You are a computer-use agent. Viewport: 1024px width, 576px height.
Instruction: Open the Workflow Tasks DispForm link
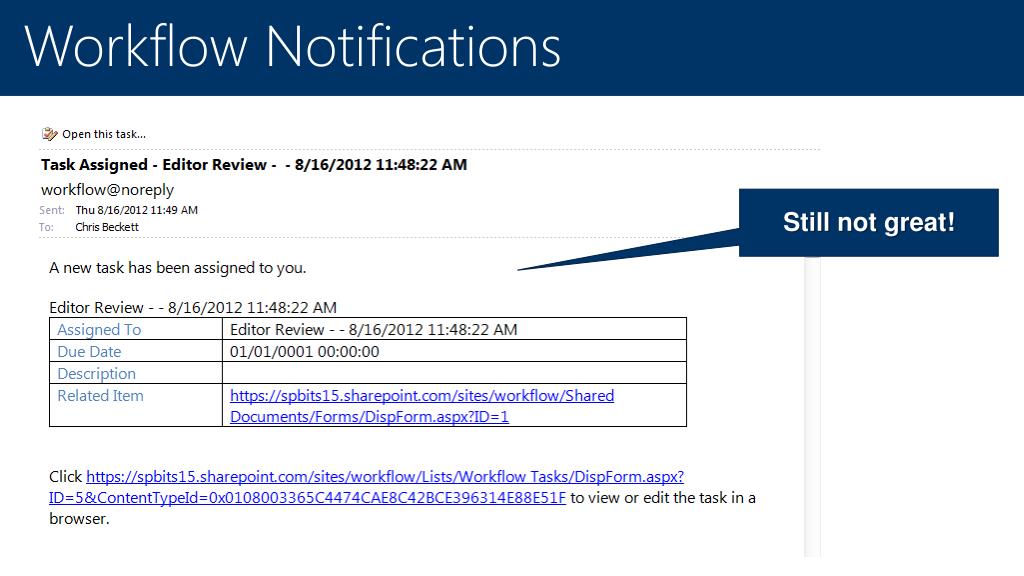click(366, 487)
